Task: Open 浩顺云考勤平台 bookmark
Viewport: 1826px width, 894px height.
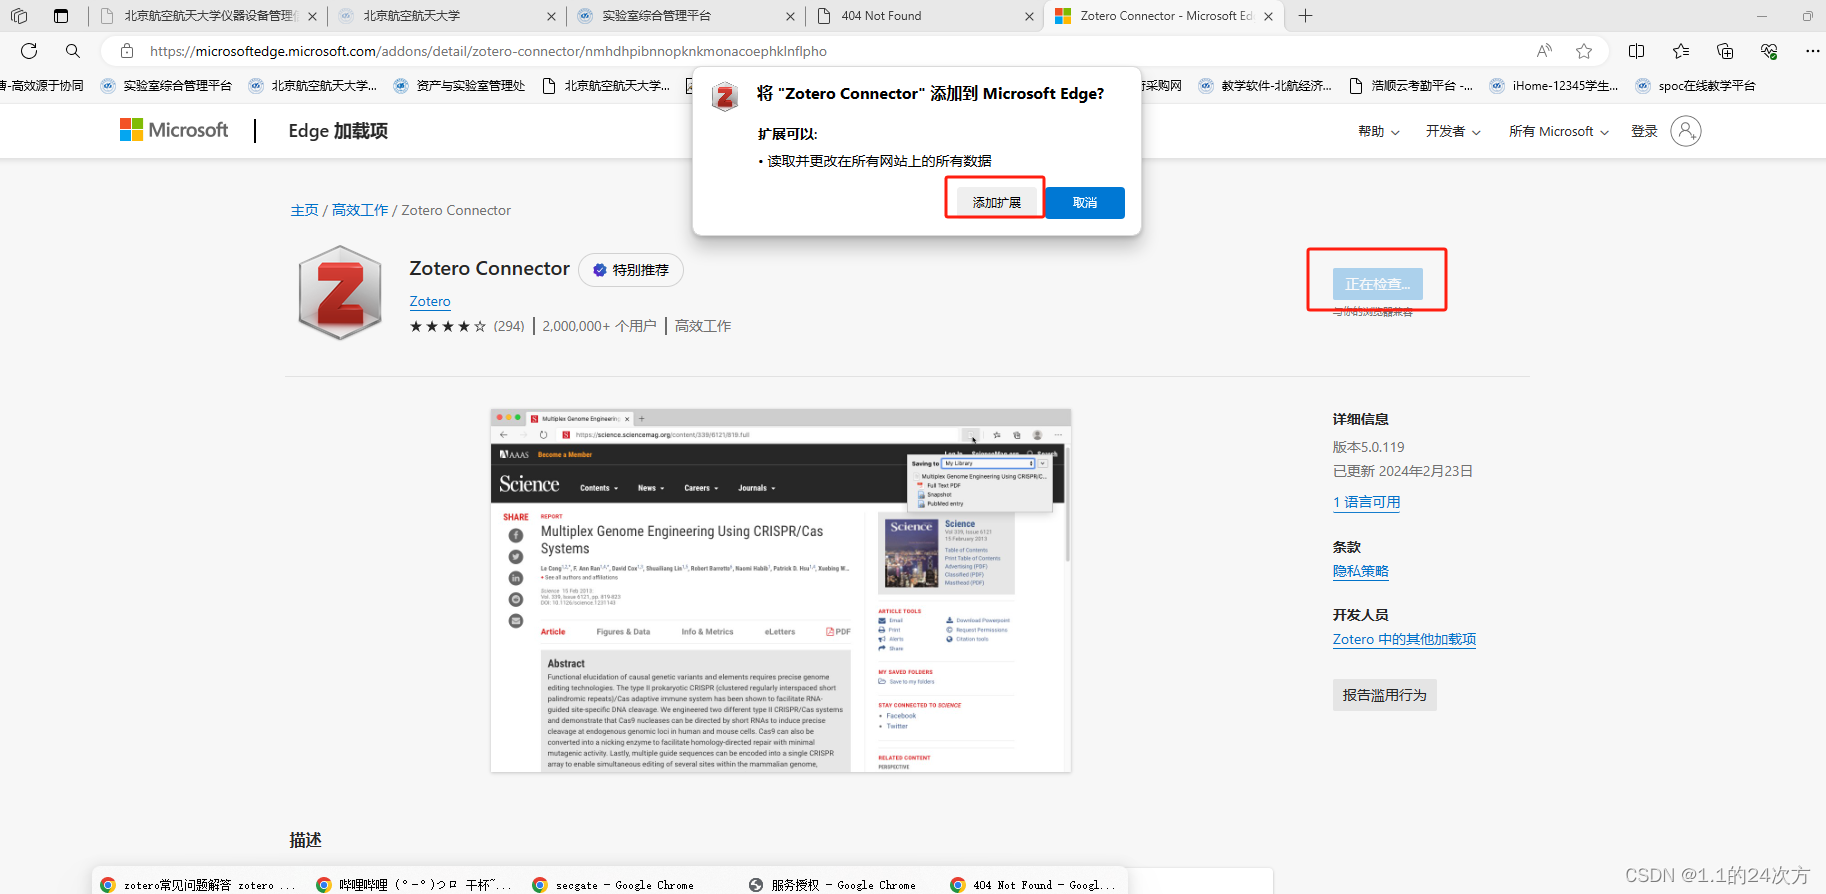Action: pyautogui.click(x=1410, y=86)
